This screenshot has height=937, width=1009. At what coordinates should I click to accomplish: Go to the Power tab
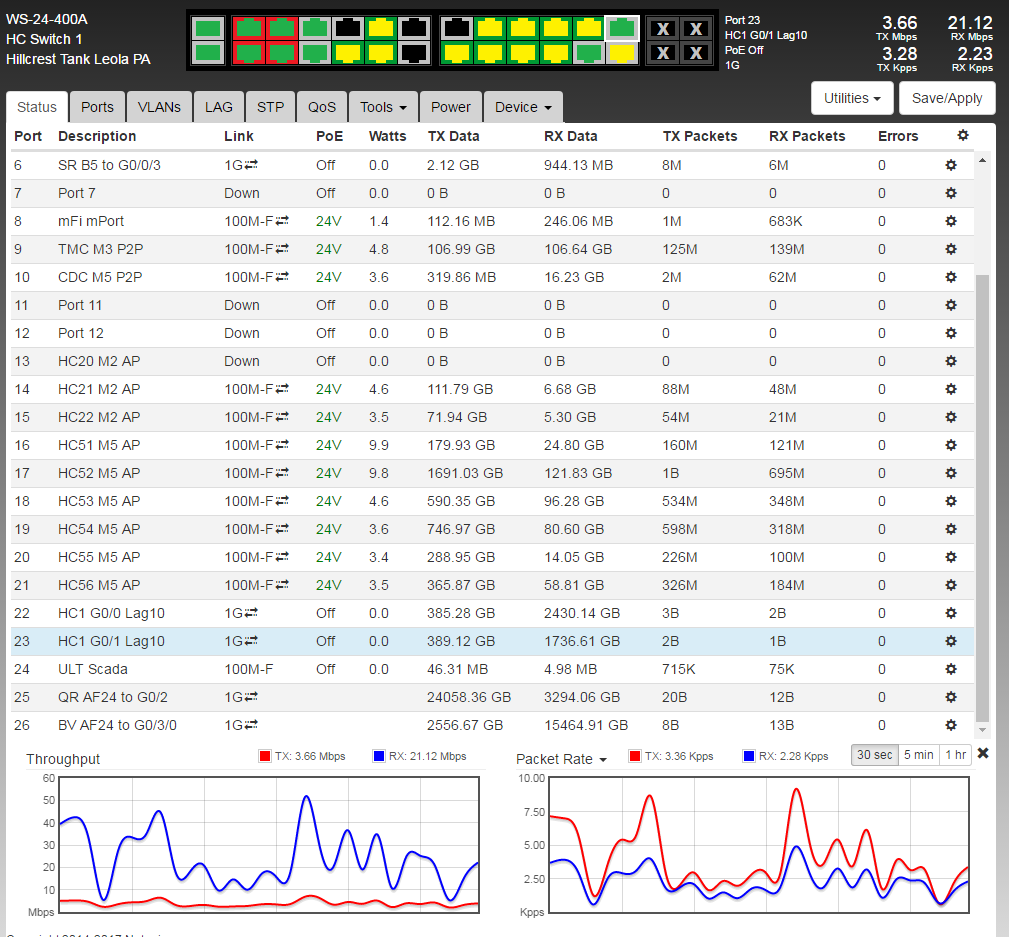451,107
